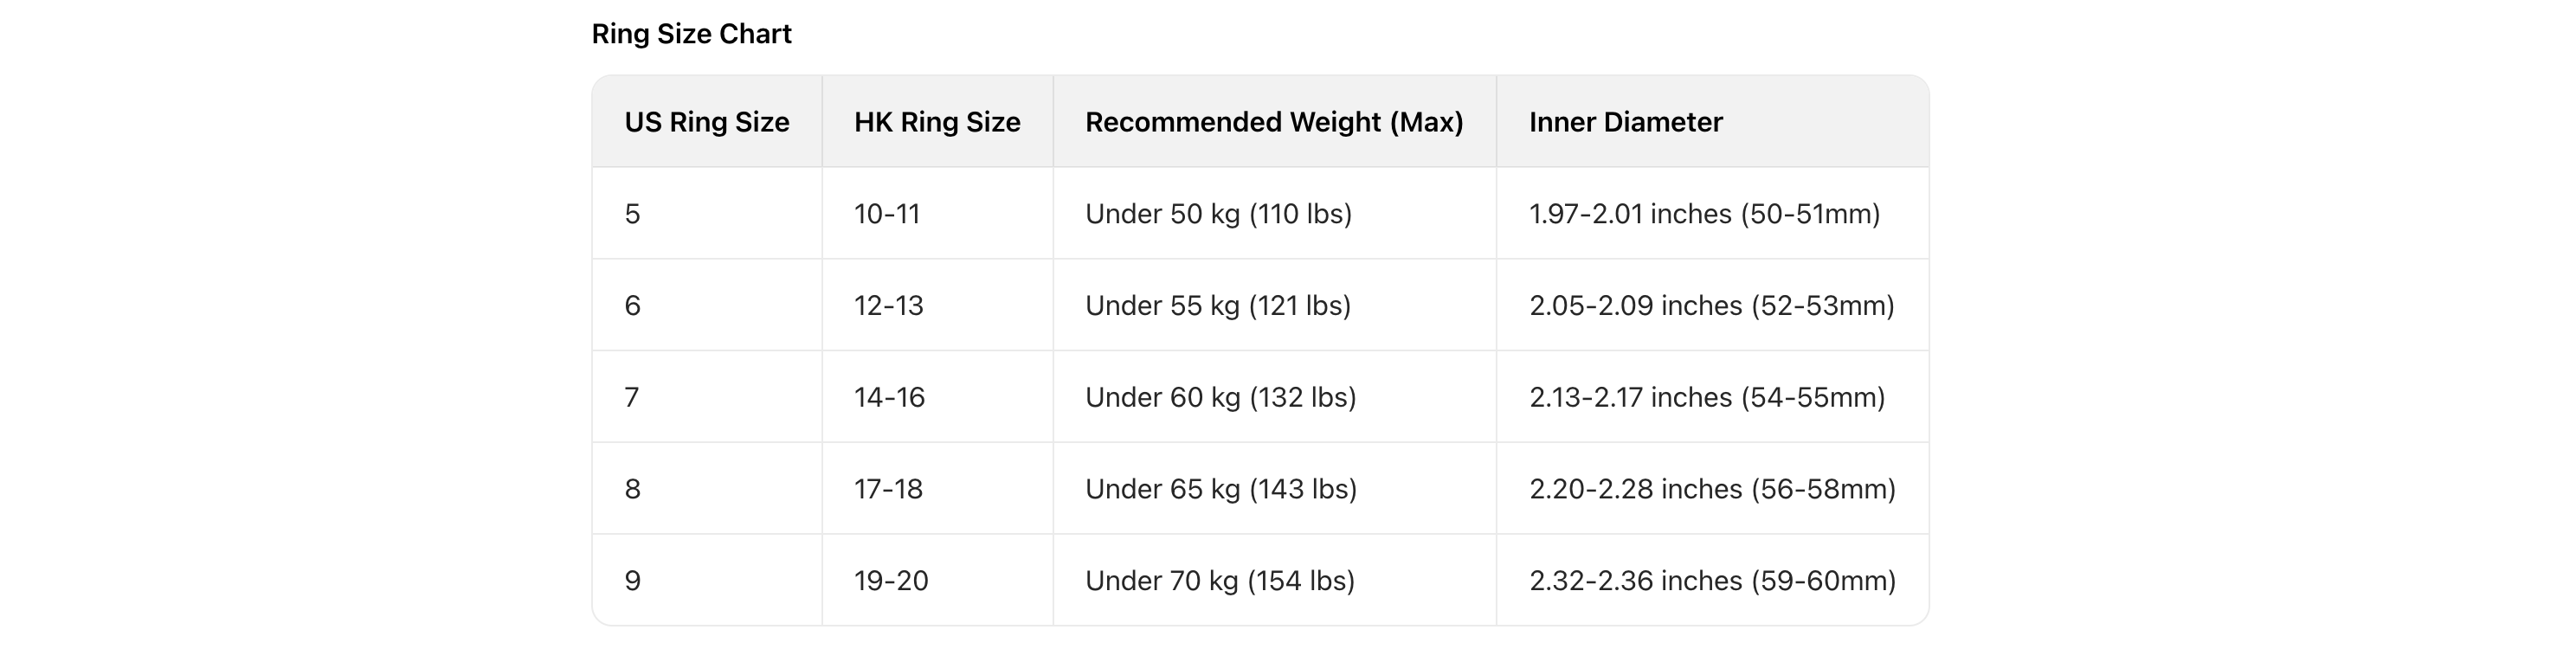Viewport: 2576px width, 649px height.
Task: Click the Under 50 kg (110 lbs) cell
Action: pos(1218,214)
